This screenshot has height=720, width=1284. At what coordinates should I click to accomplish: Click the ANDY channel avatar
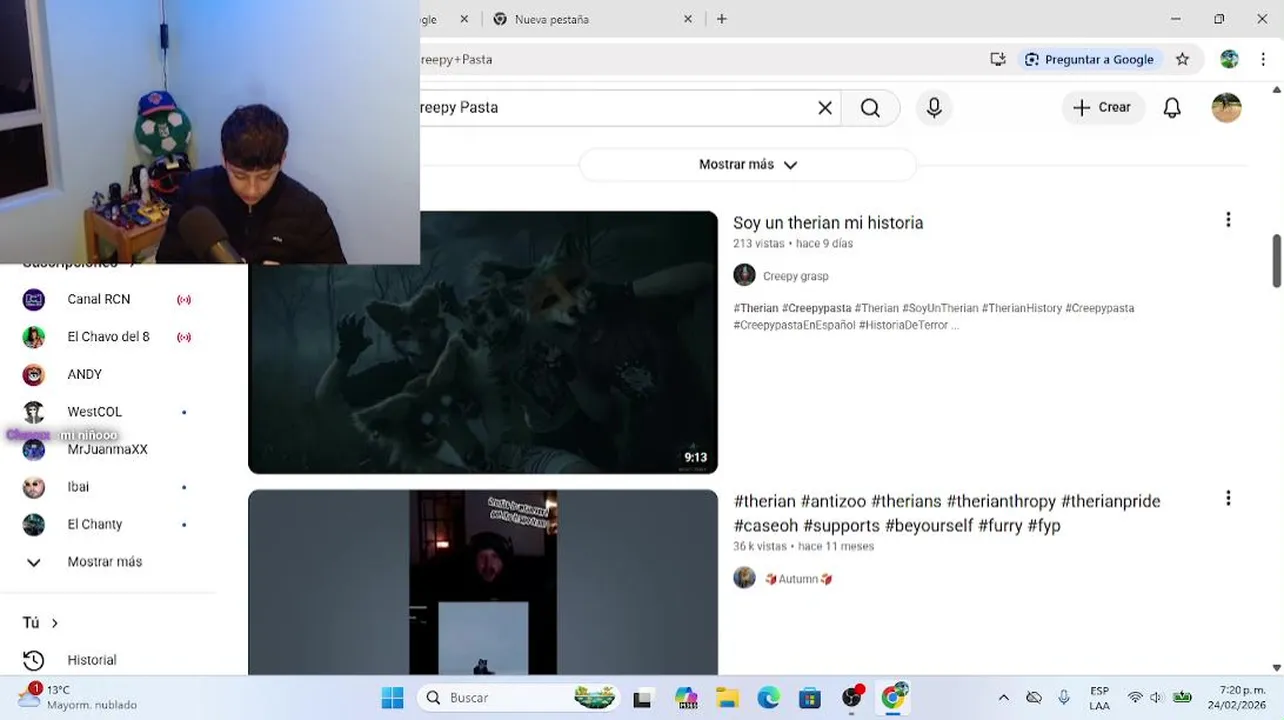(x=34, y=374)
